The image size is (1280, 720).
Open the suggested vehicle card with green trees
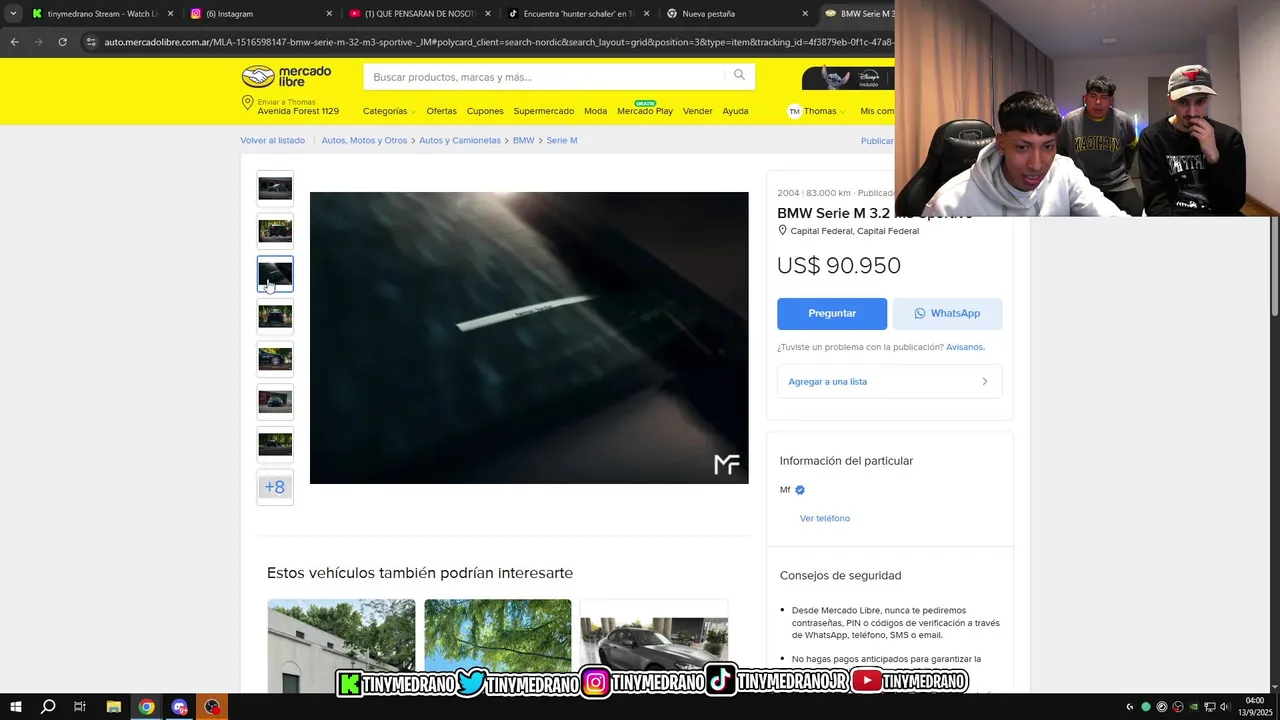498,646
